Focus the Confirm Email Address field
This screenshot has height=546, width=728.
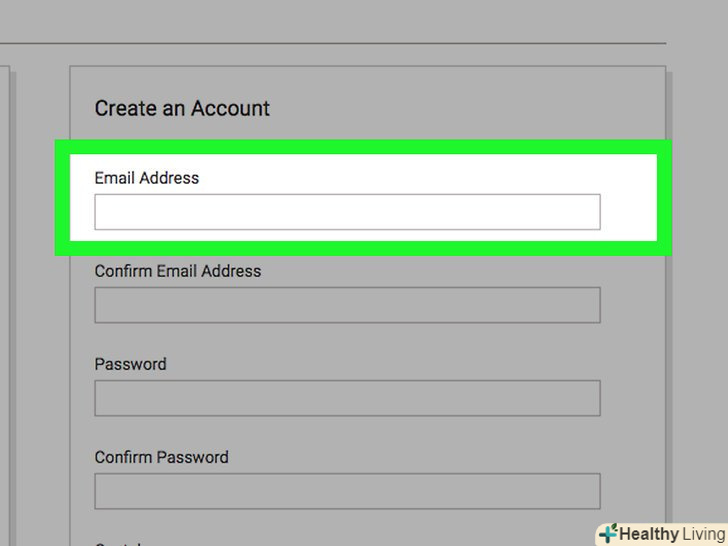click(347, 305)
